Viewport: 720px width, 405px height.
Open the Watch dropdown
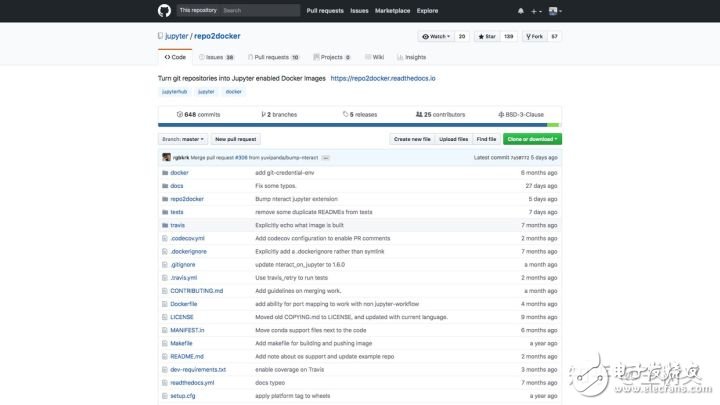[435, 36]
